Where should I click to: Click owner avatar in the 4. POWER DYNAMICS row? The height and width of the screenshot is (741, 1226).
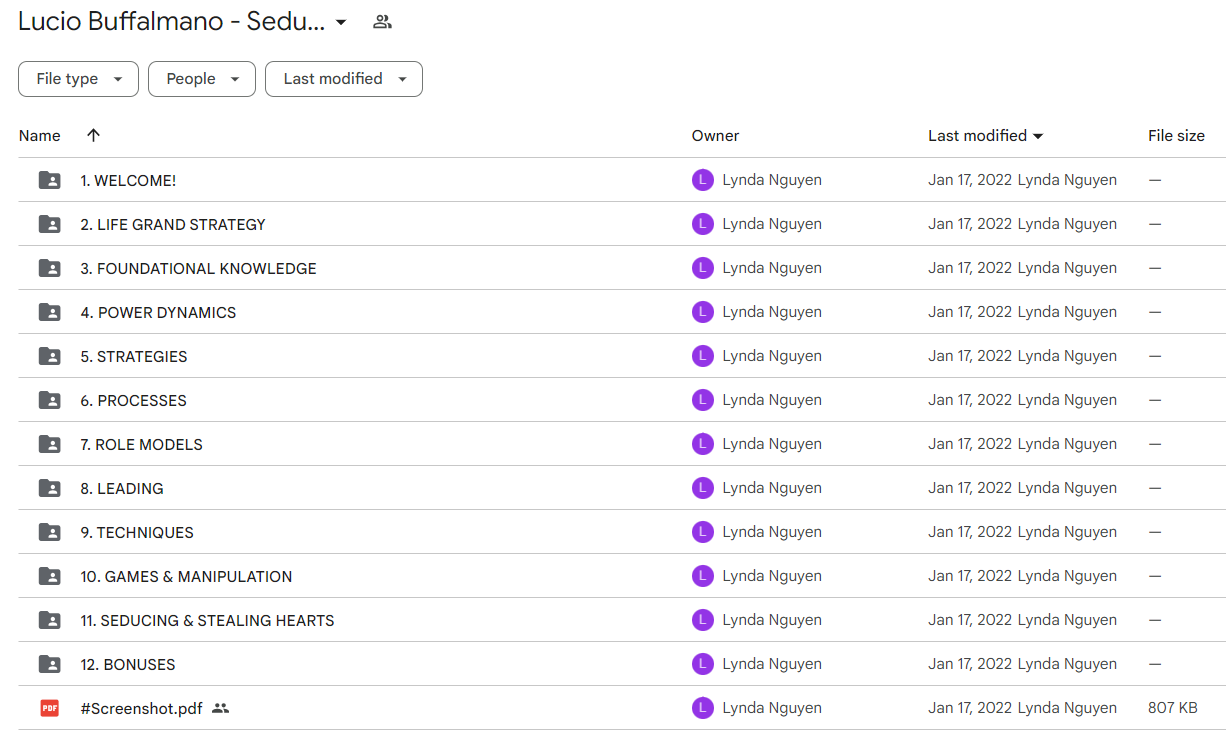[703, 312]
